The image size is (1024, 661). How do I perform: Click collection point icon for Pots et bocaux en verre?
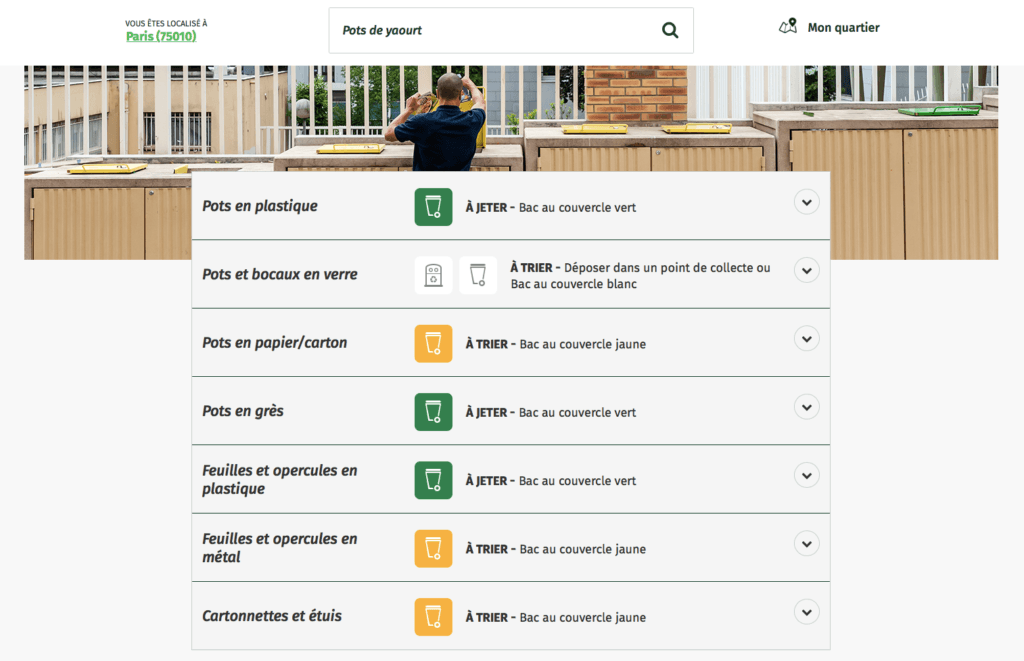(433, 275)
